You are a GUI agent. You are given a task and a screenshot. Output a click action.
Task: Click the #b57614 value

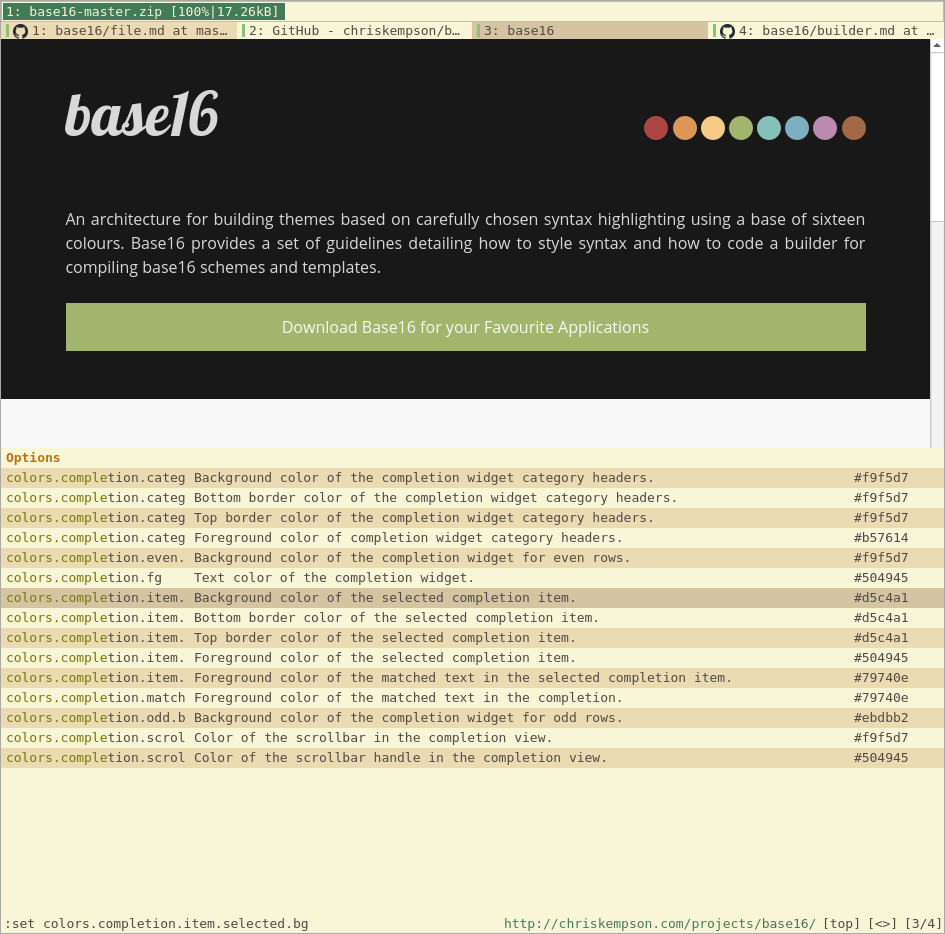(x=881, y=538)
